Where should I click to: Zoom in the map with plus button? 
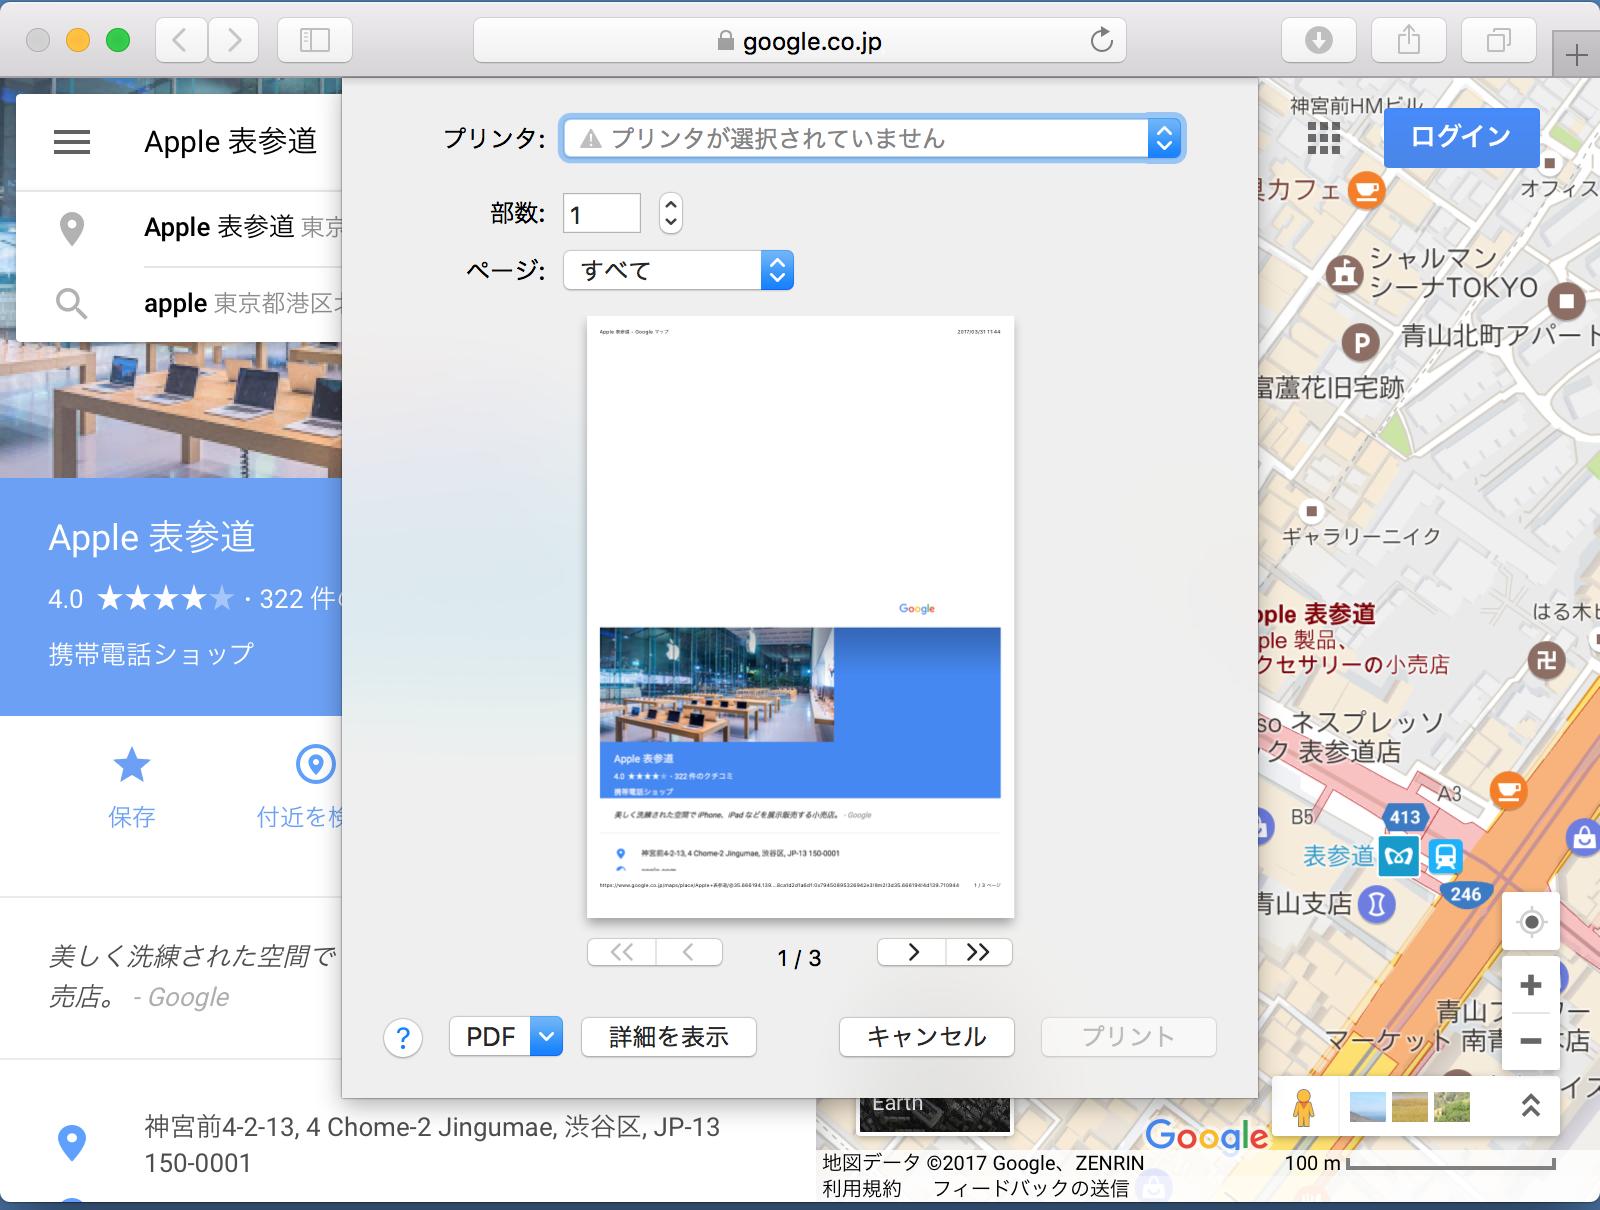point(1530,985)
